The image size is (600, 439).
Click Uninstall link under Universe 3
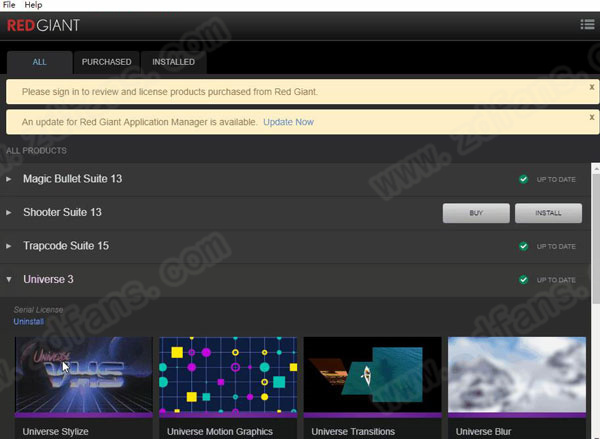(29, 321)
